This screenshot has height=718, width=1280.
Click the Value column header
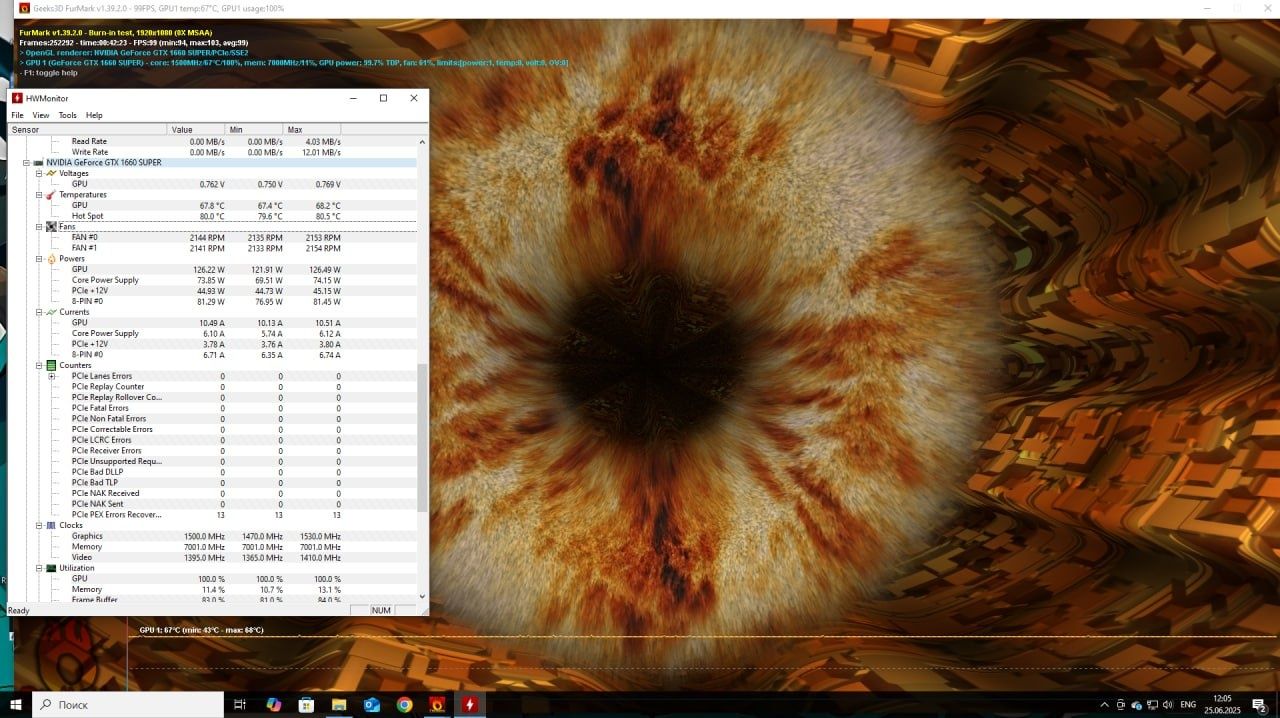197,130
